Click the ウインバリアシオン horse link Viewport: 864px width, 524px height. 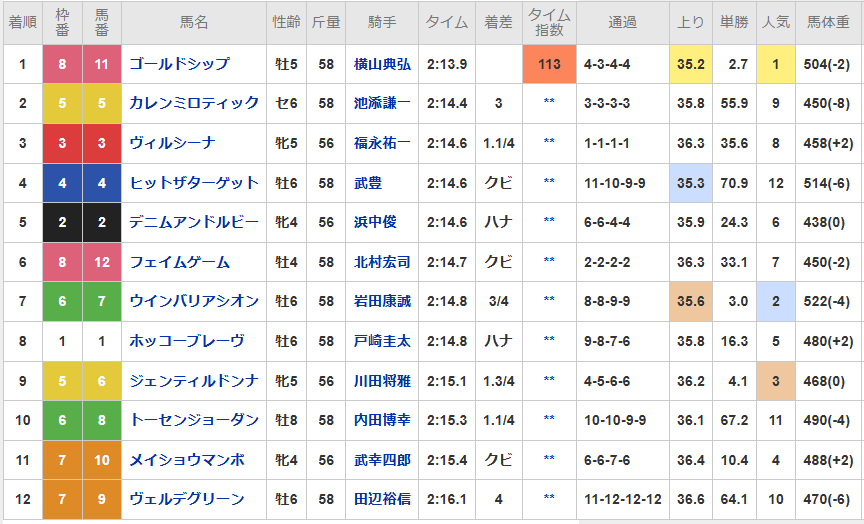point(194,301)
